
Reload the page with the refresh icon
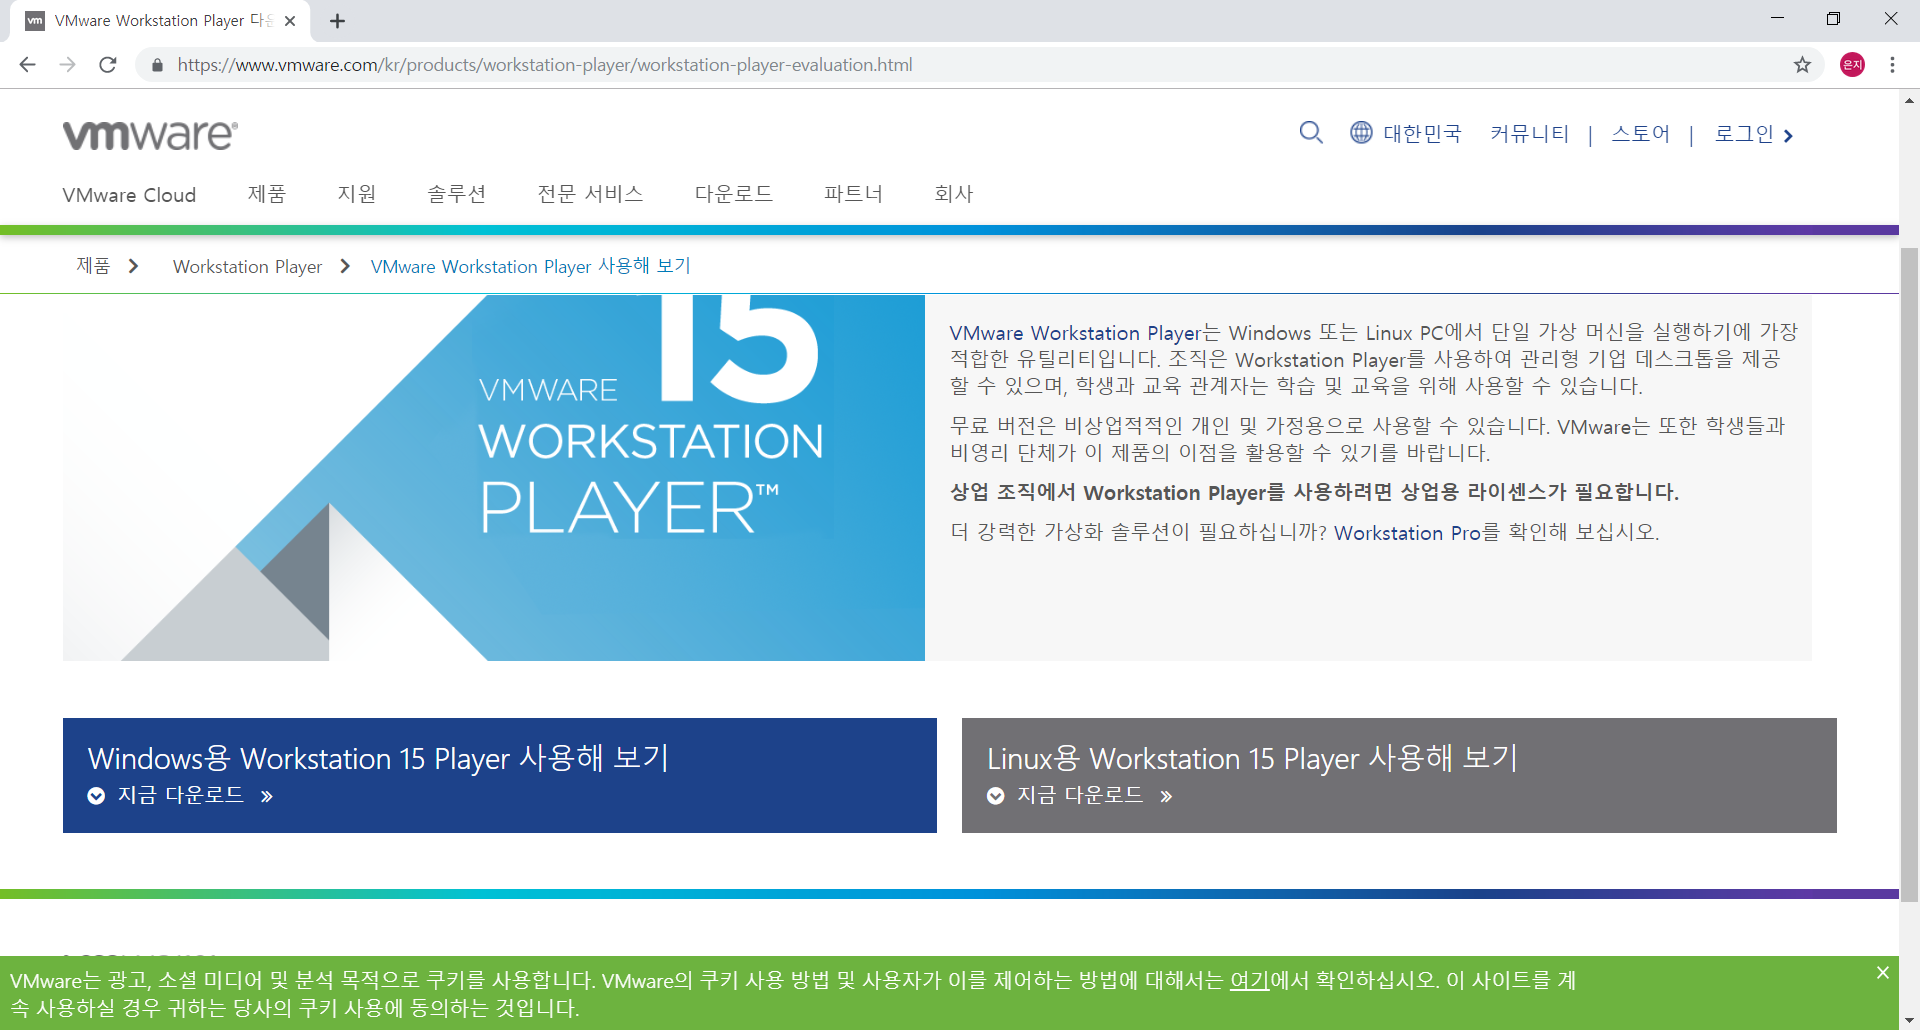108,65
